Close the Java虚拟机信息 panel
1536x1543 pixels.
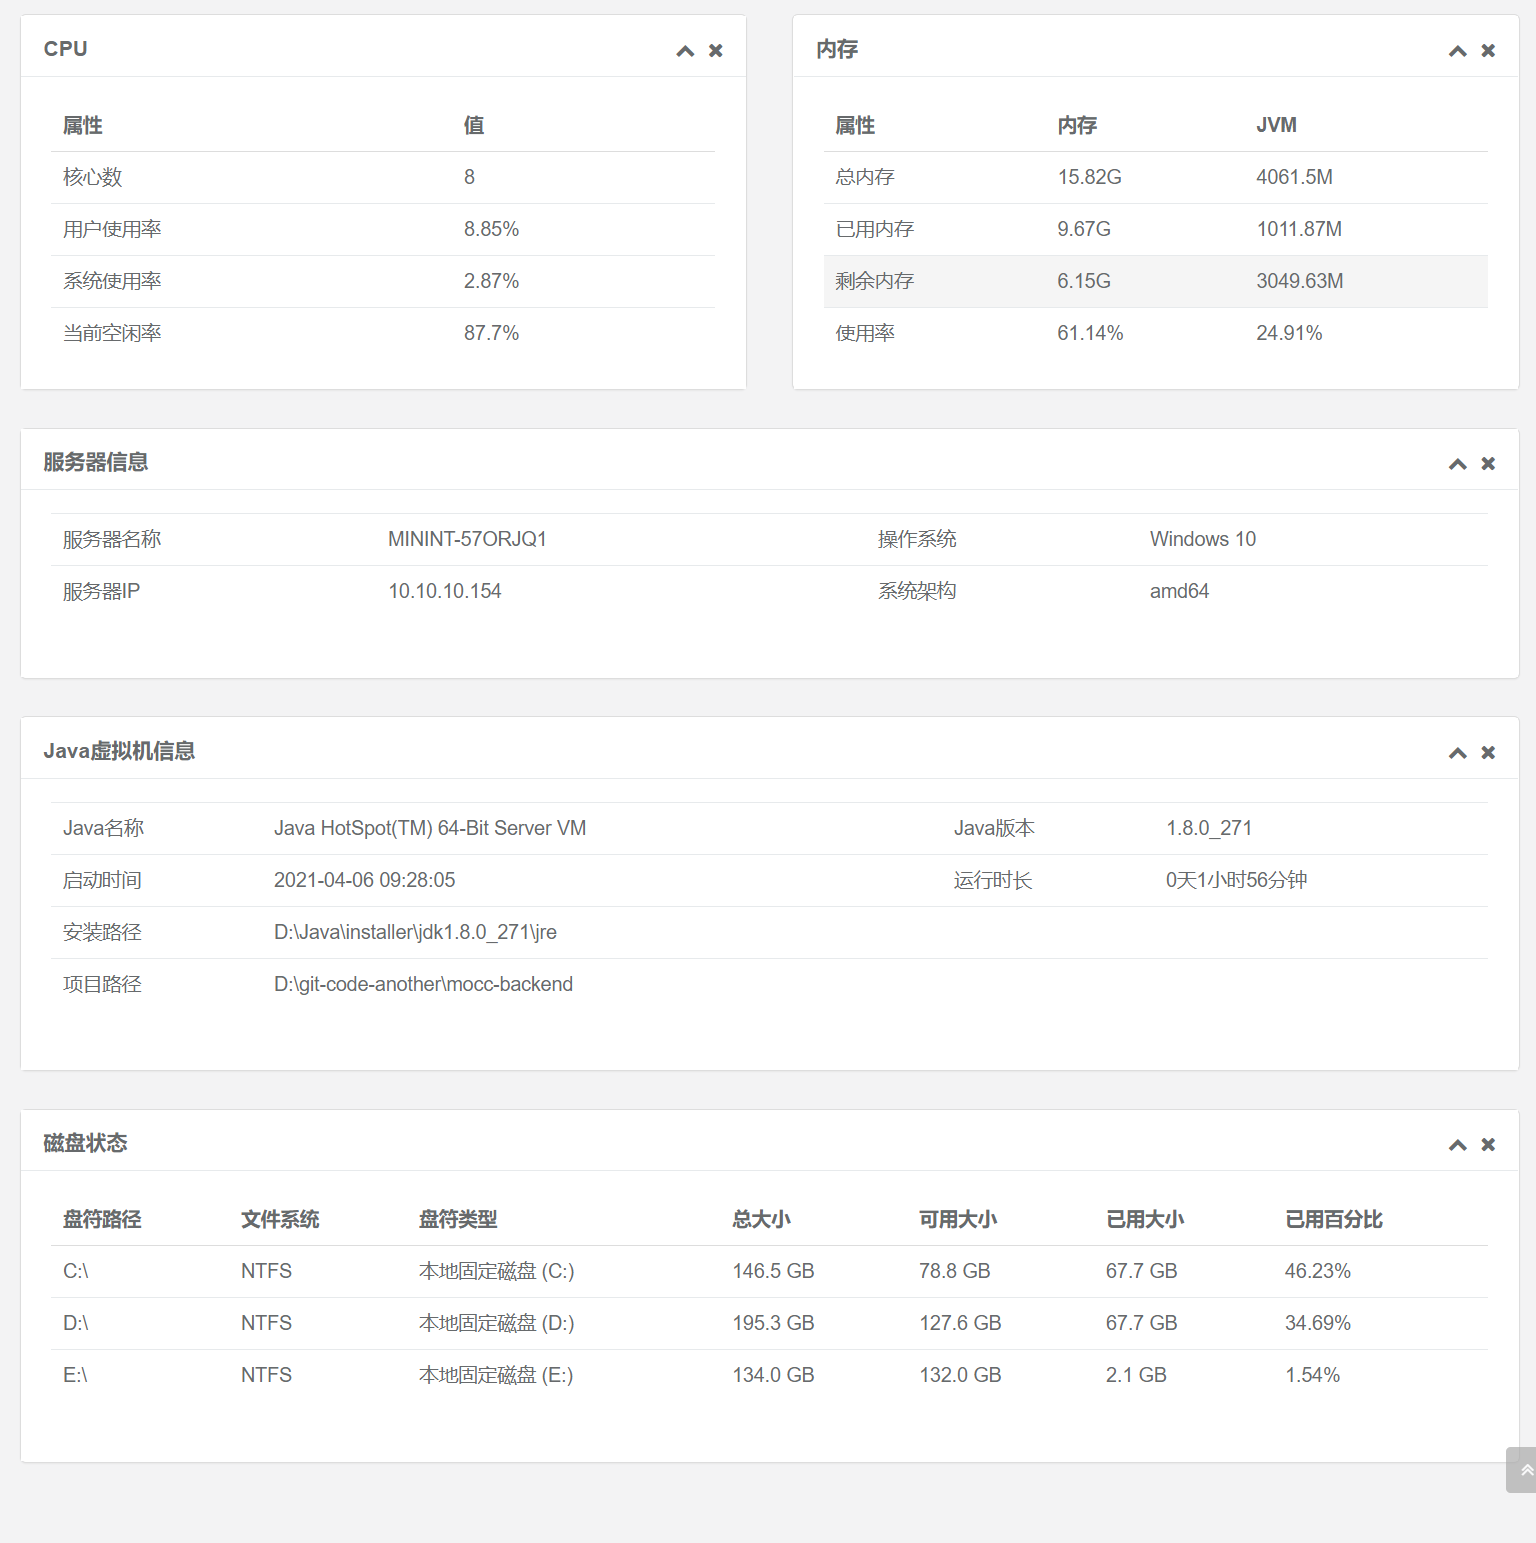point(1488,752)
